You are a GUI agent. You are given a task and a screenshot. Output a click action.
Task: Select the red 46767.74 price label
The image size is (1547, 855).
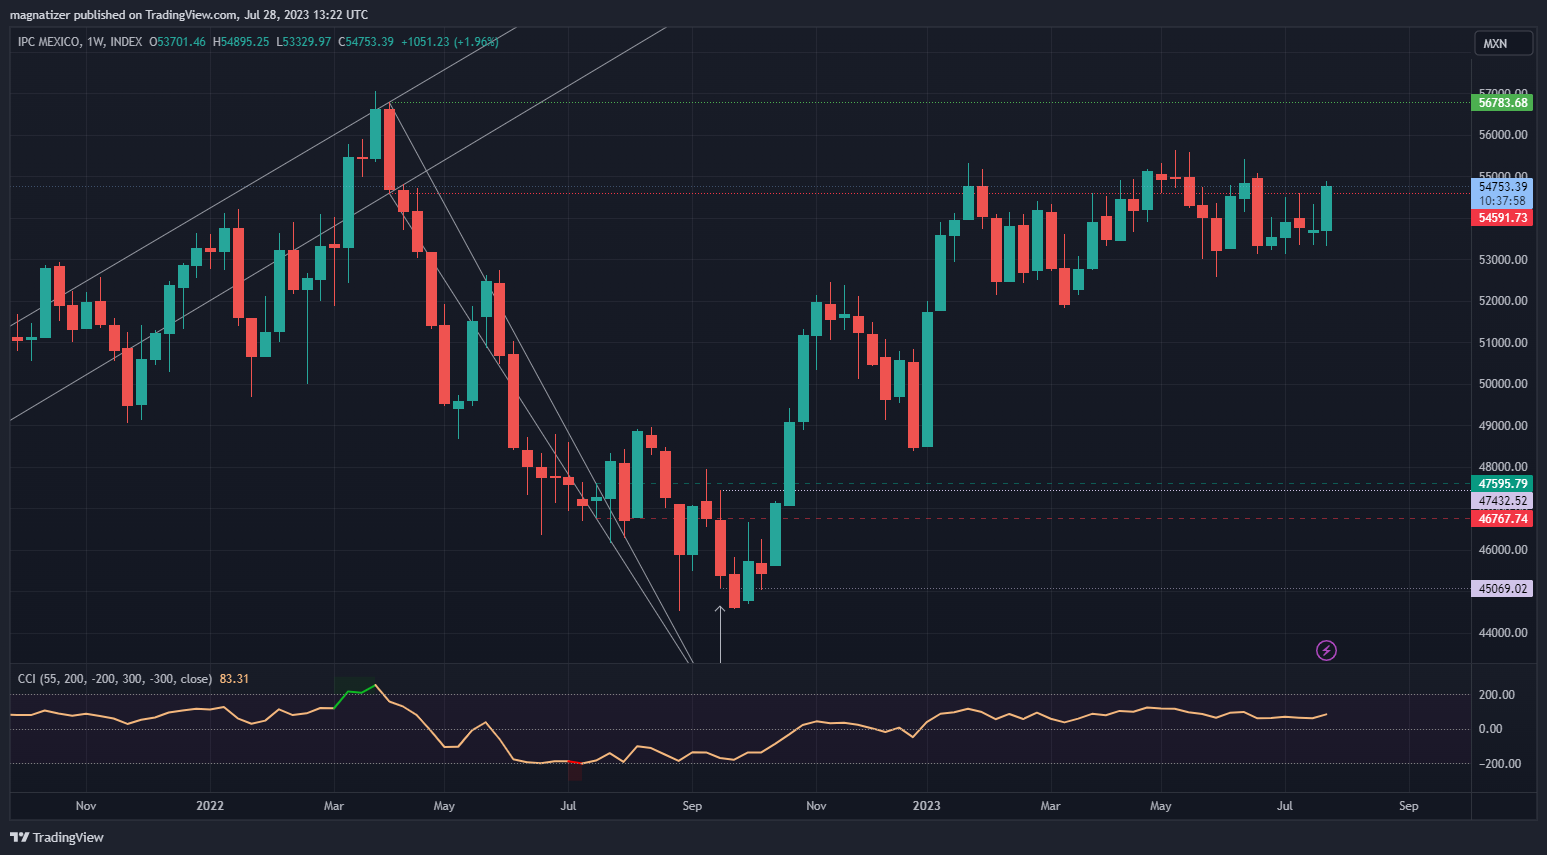click(x=1503, y=519)
